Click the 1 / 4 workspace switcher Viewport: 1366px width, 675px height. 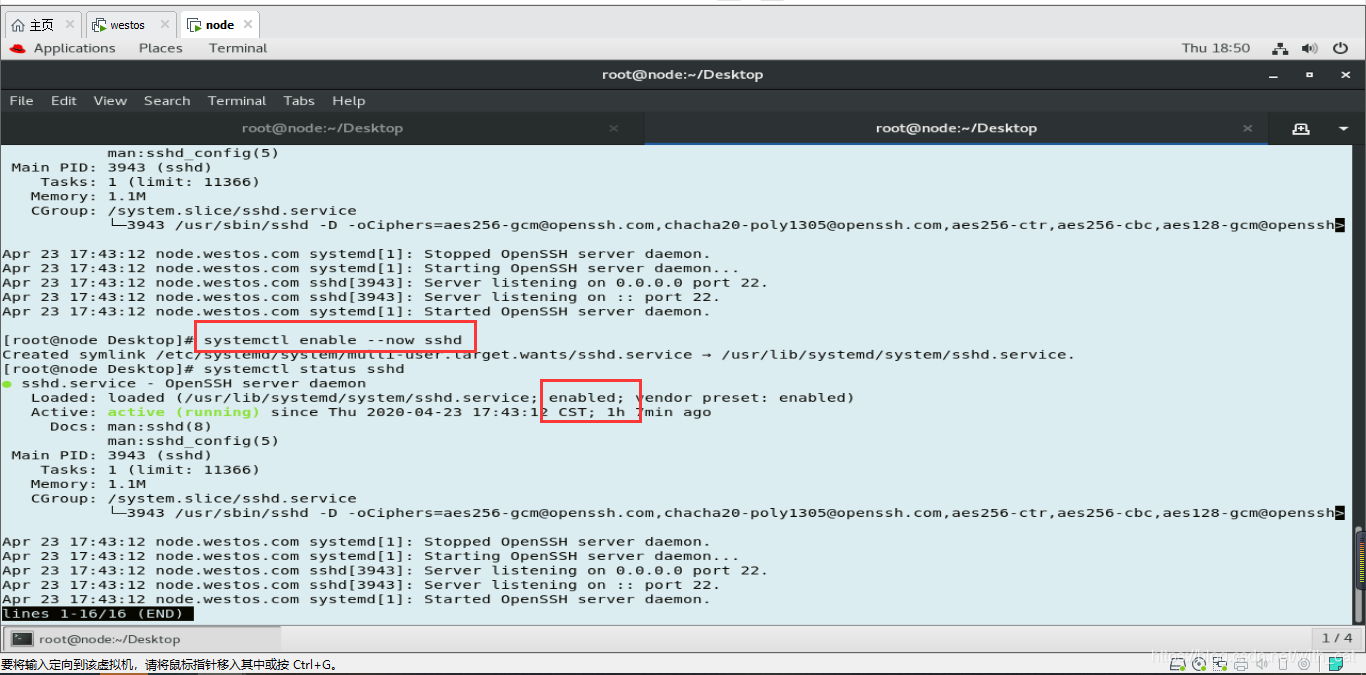click(1337, 638)
